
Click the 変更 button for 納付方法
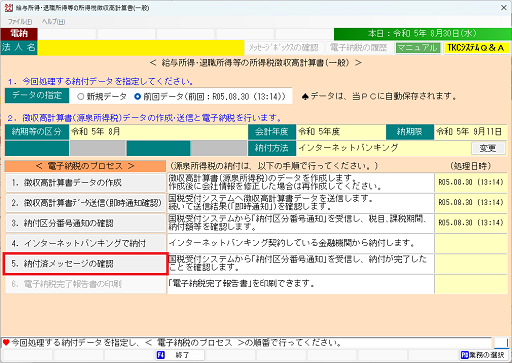tap(488, 148)
